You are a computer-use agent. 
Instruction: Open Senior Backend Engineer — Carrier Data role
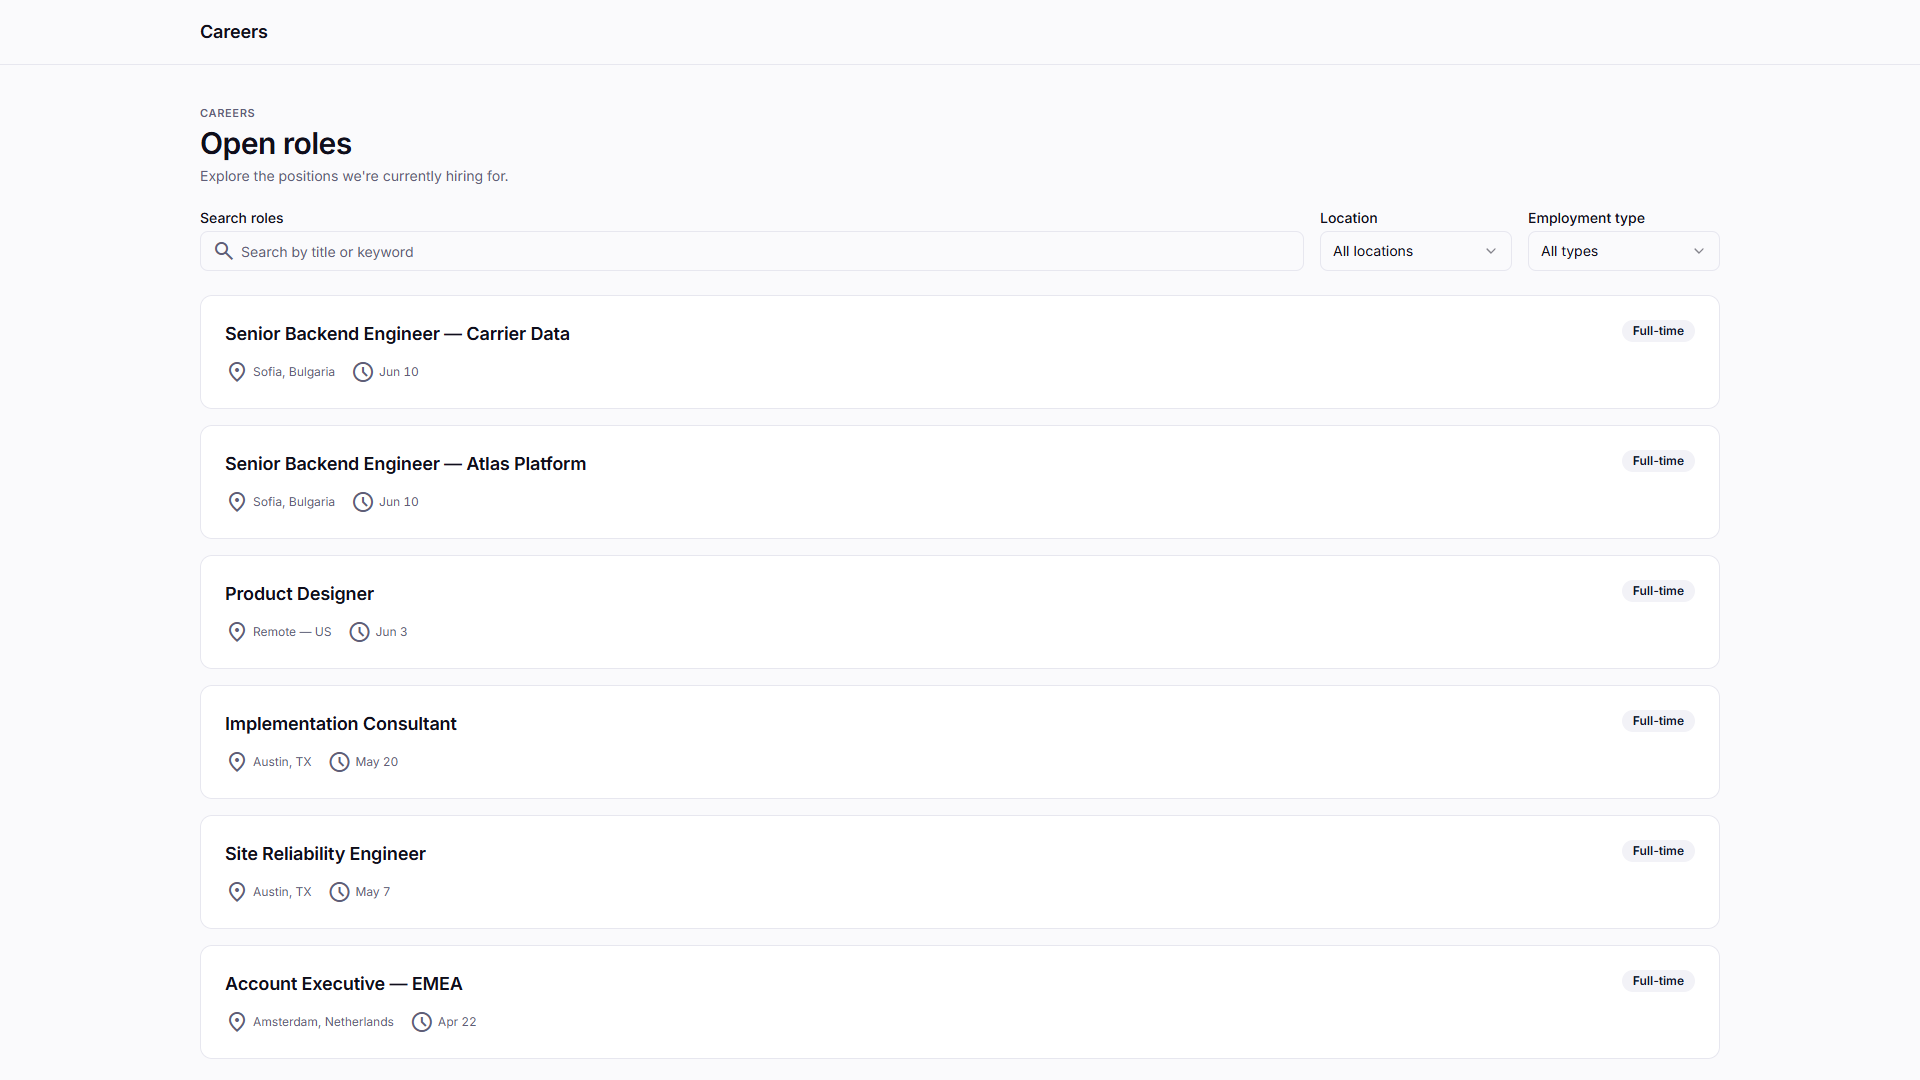coord(397,334)
